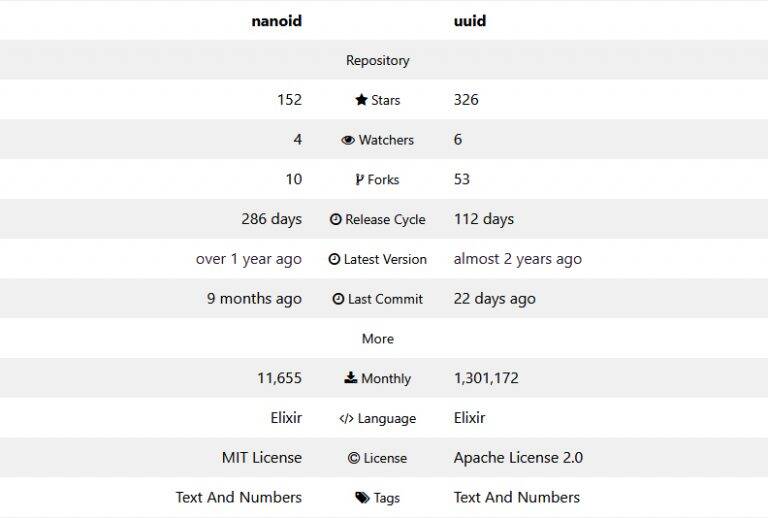This screenshot has height=518, width=768.
Task: Select nanoid's Text And Numbers tag
Action: click(x=239, y=497)
